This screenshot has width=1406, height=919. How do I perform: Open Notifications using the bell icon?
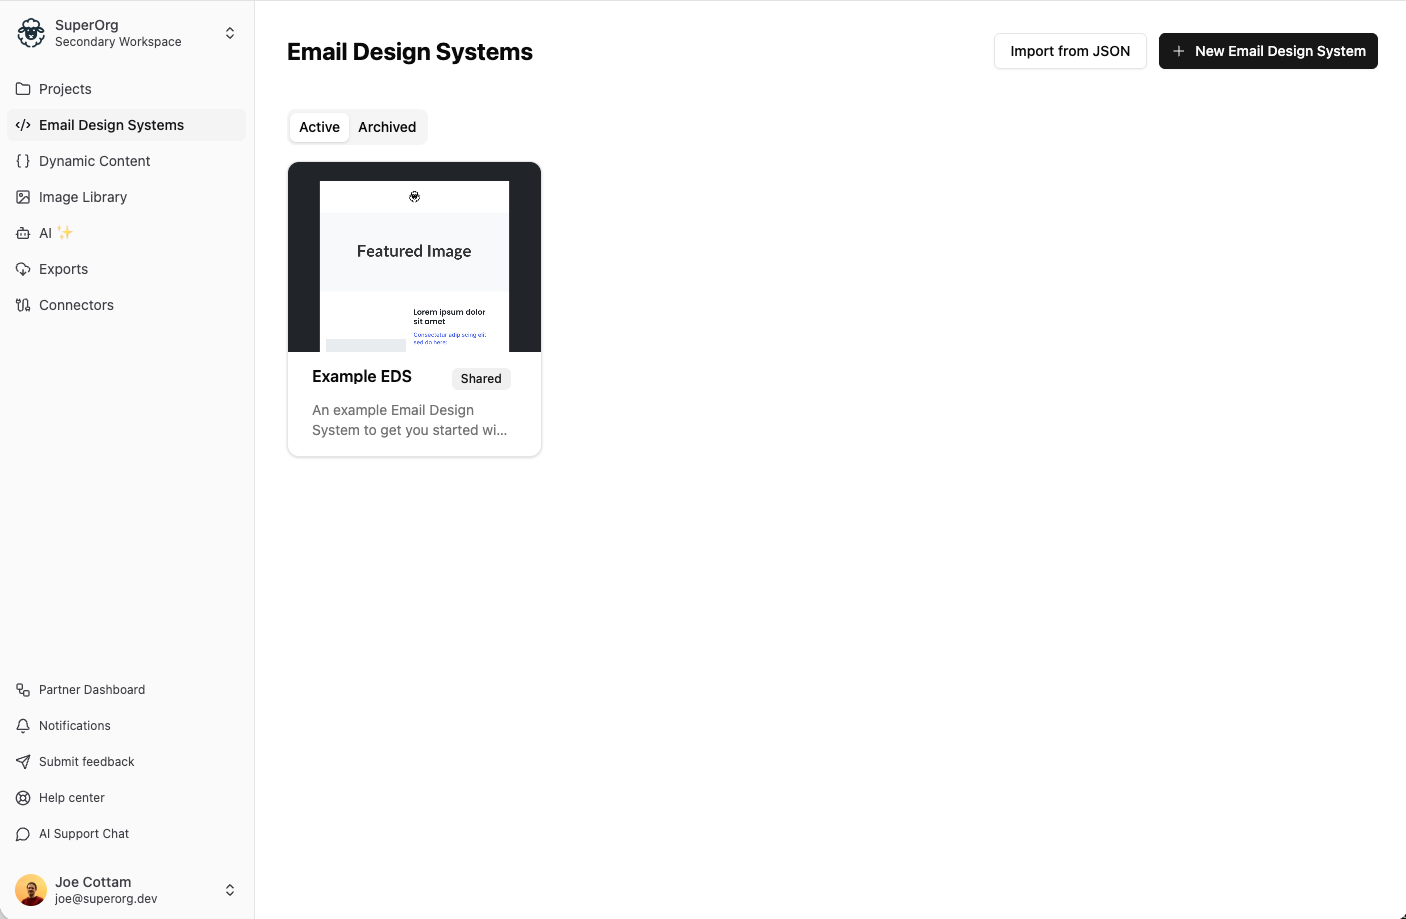click(x=22, y=725)
